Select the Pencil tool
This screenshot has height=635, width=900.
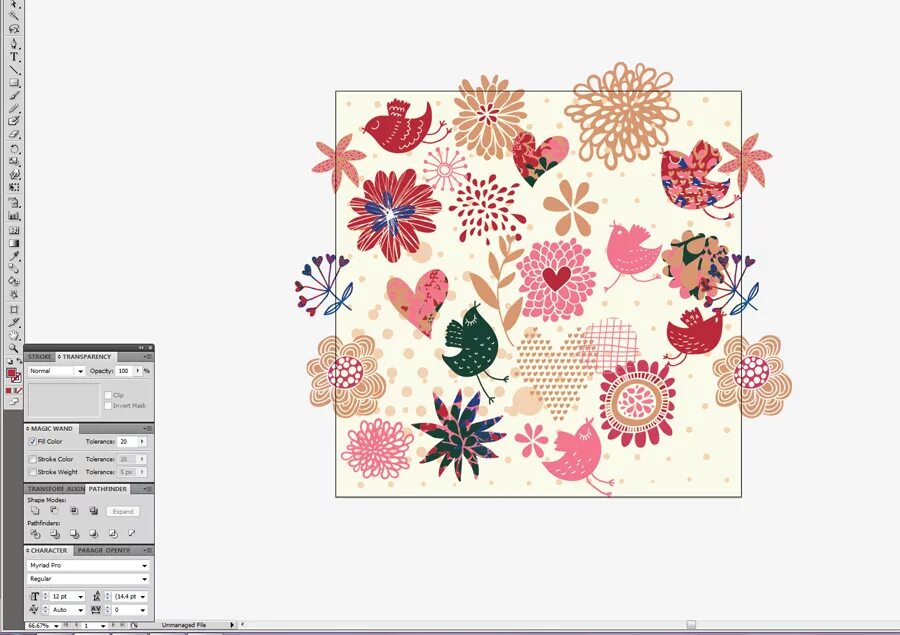[14, 109]
